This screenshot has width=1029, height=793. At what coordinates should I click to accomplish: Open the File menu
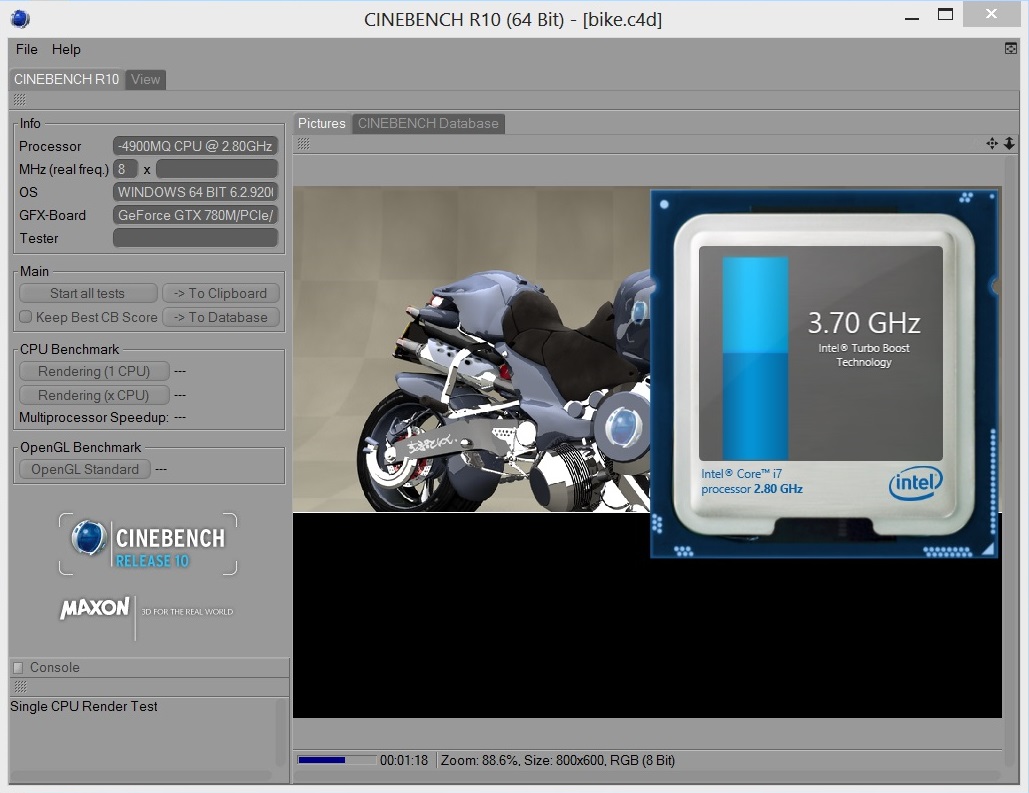click(x=26, y=49)
